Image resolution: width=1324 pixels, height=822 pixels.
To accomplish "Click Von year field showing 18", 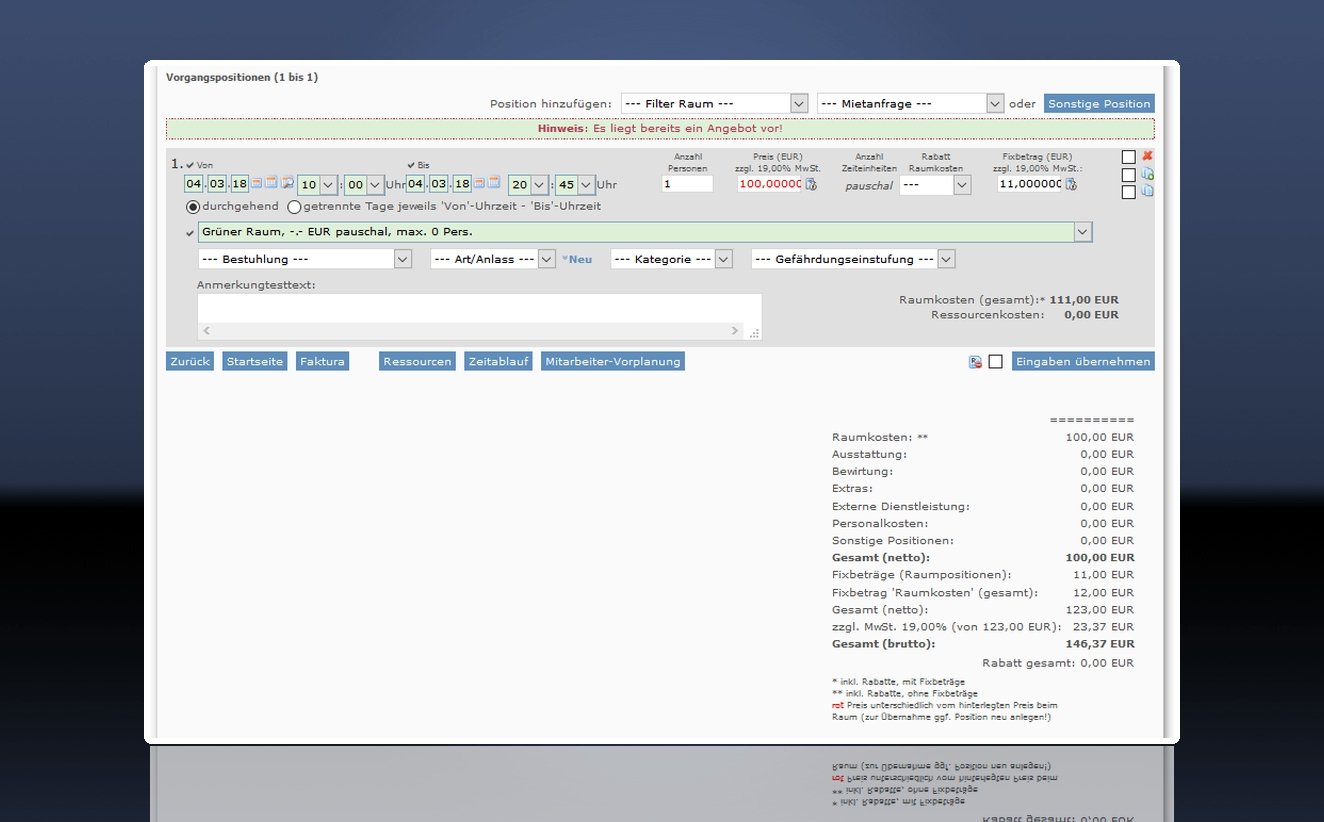I will point(239,184).
